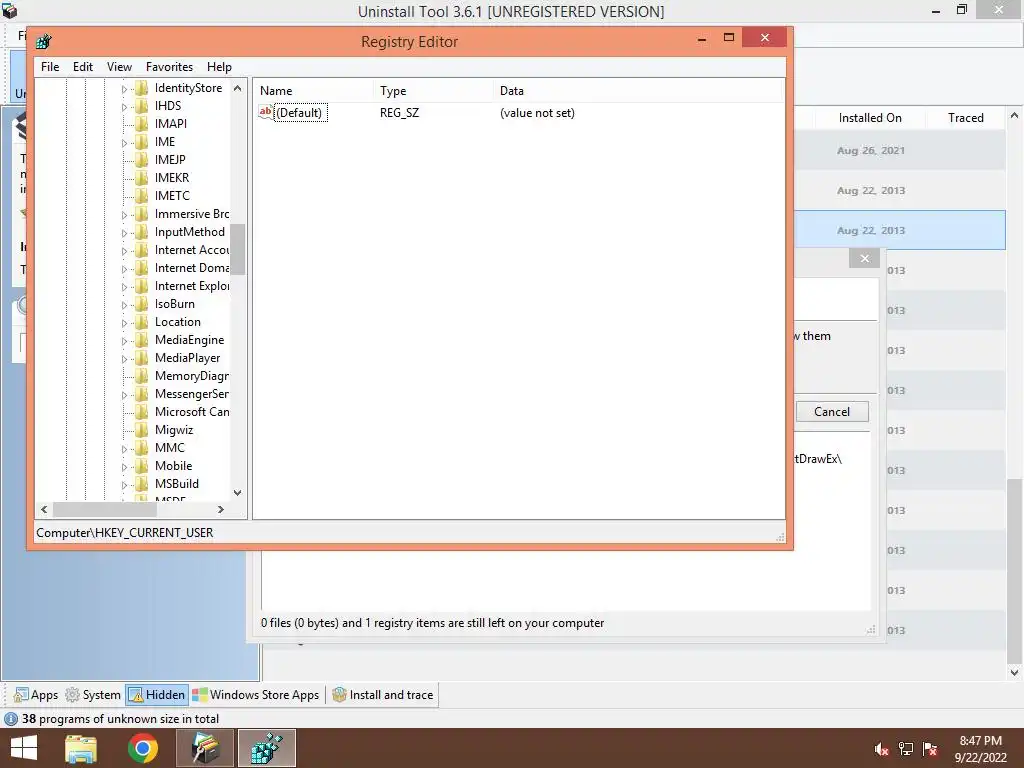Click the Type column header

(x=433, y=91)
